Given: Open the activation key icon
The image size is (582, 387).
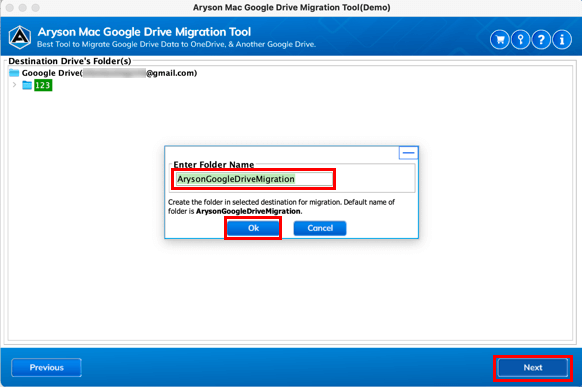Looking at the screenshot, I should [520, 39].
